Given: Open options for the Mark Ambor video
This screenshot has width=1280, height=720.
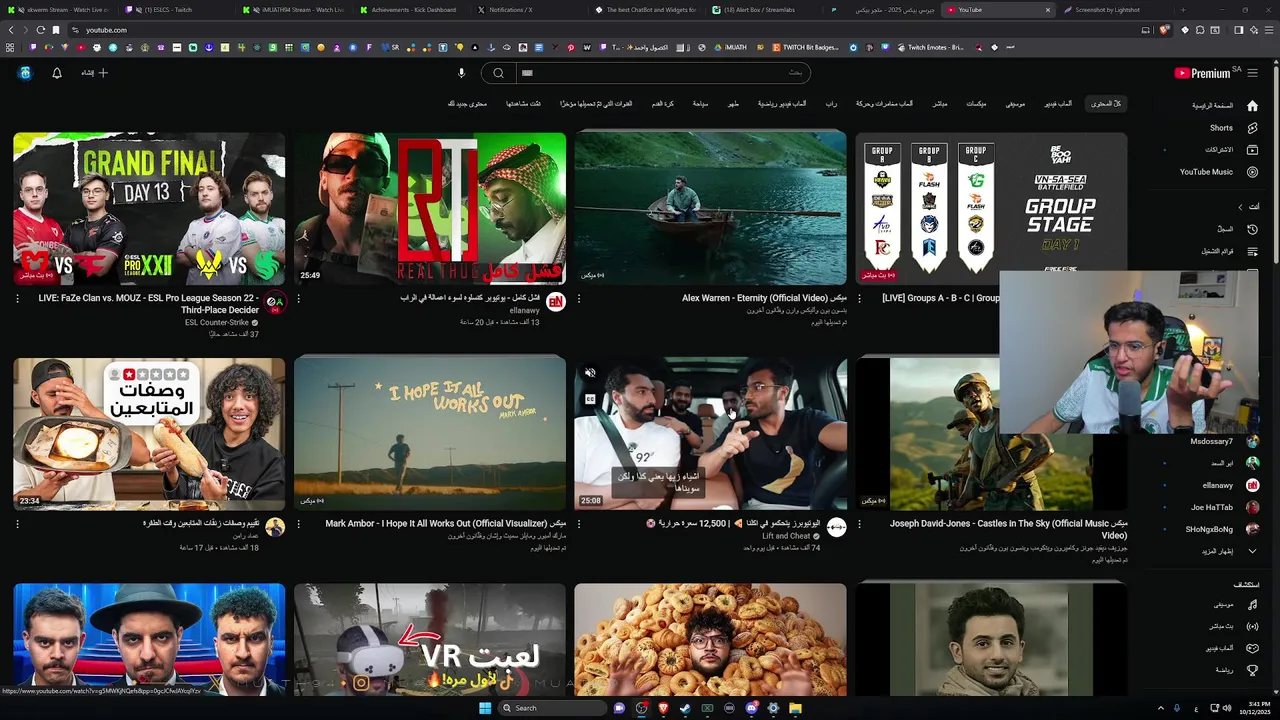Looking at the screenshot, I should click(298, 523).
